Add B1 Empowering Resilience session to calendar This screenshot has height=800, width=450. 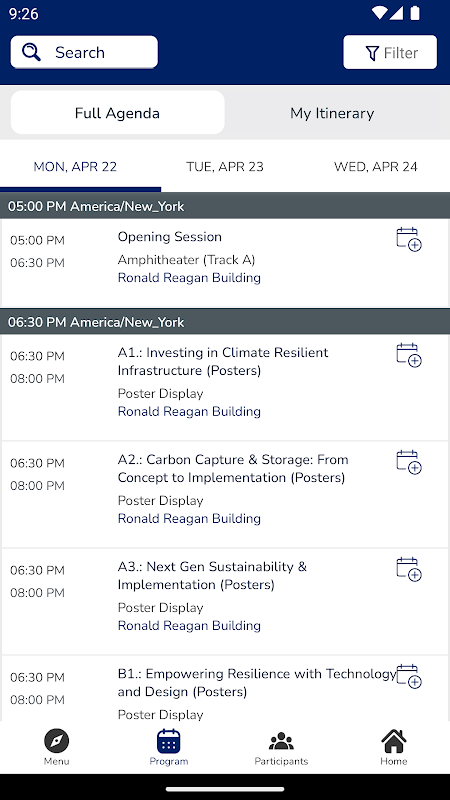tap(409, 677)
